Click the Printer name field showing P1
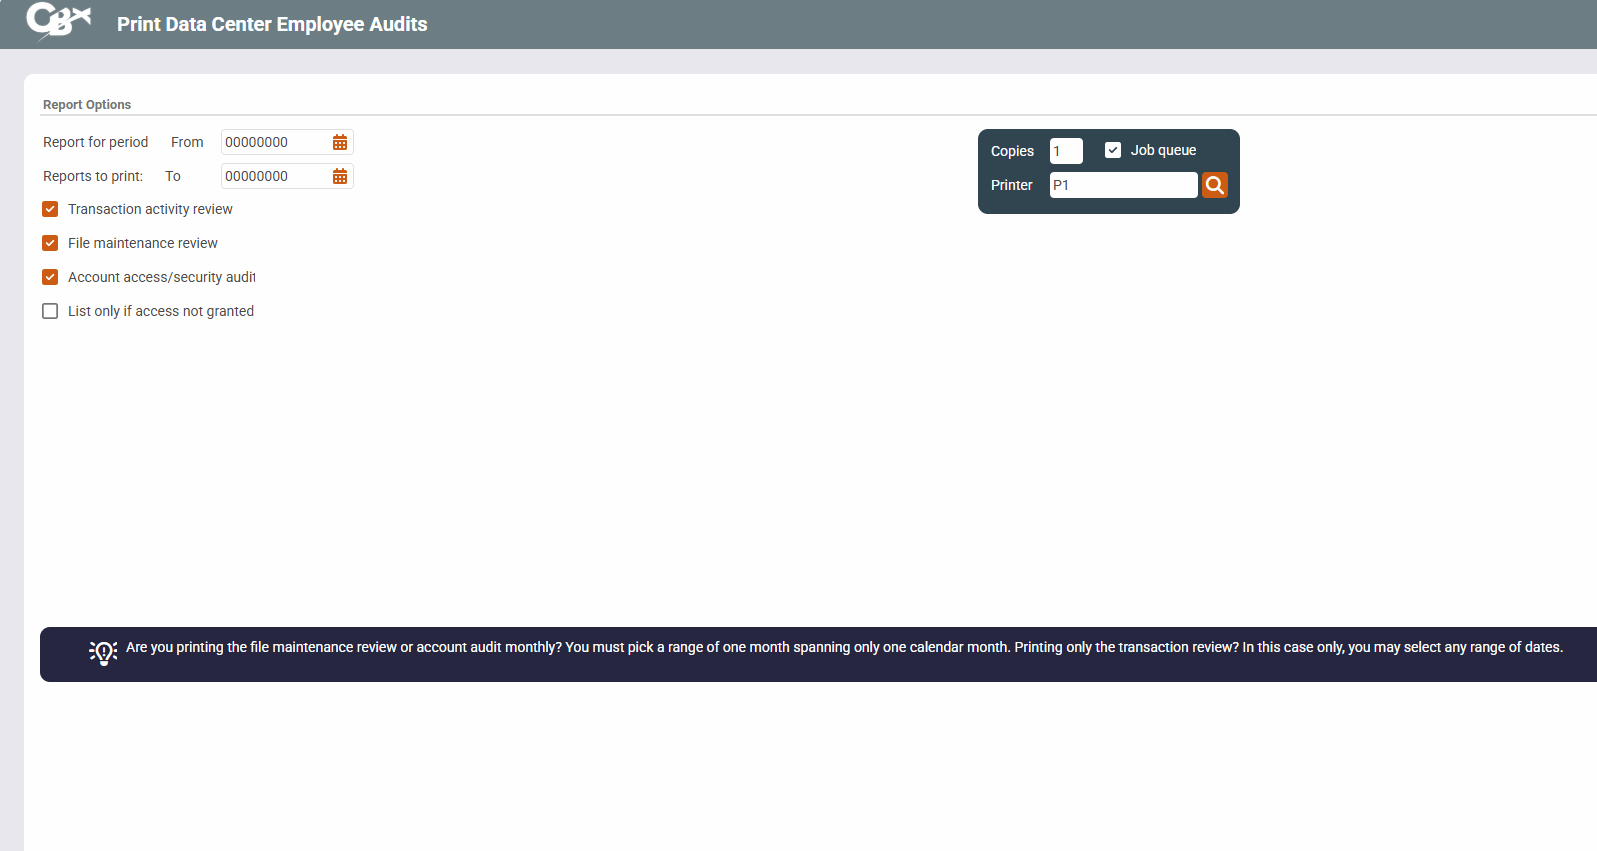 (1122, 185)
